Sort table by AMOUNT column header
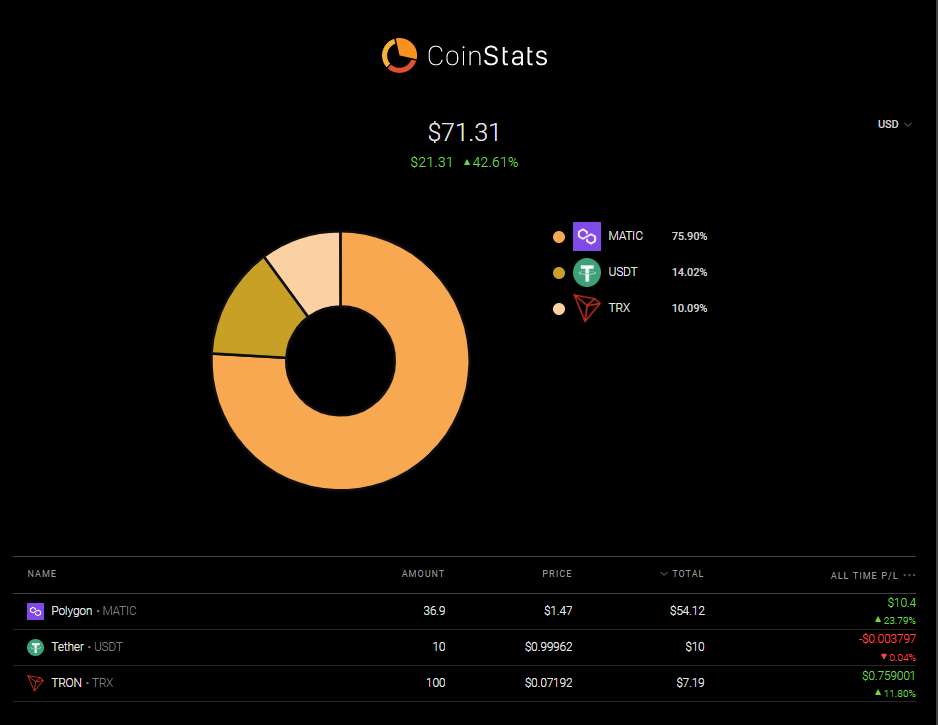Screen dimensions: 938x725 pos(423,574)
